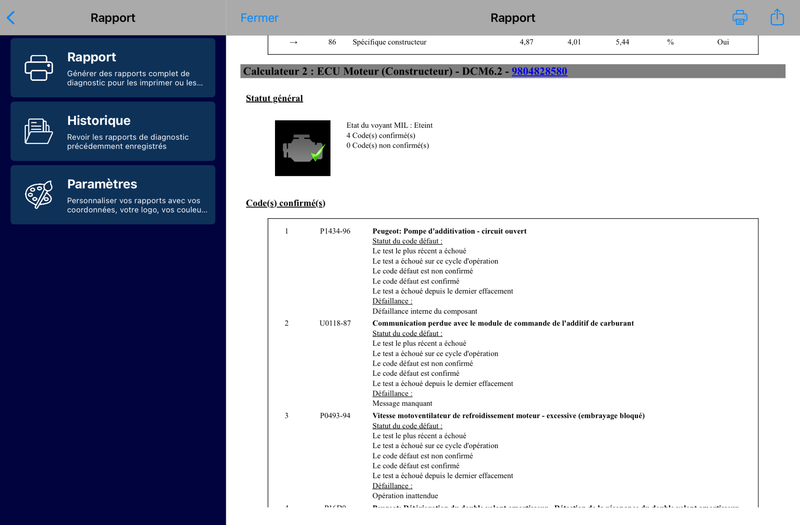
Task: Open the 9804828580 part number link
Action: [539, 71]
